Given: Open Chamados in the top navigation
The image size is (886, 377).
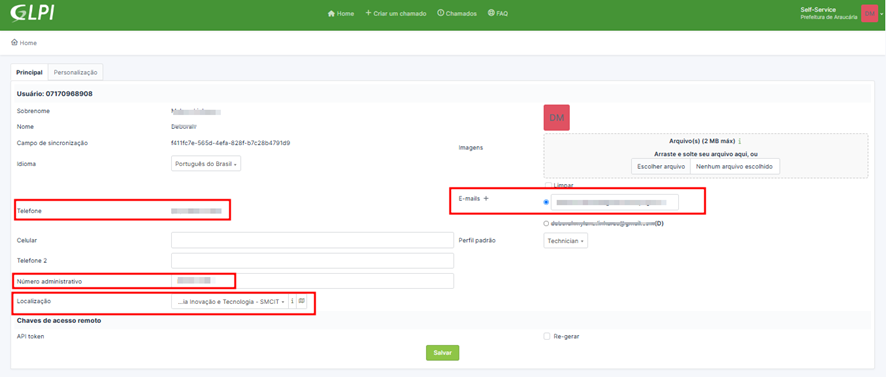Looking at the screenshot, I should 457,13.
